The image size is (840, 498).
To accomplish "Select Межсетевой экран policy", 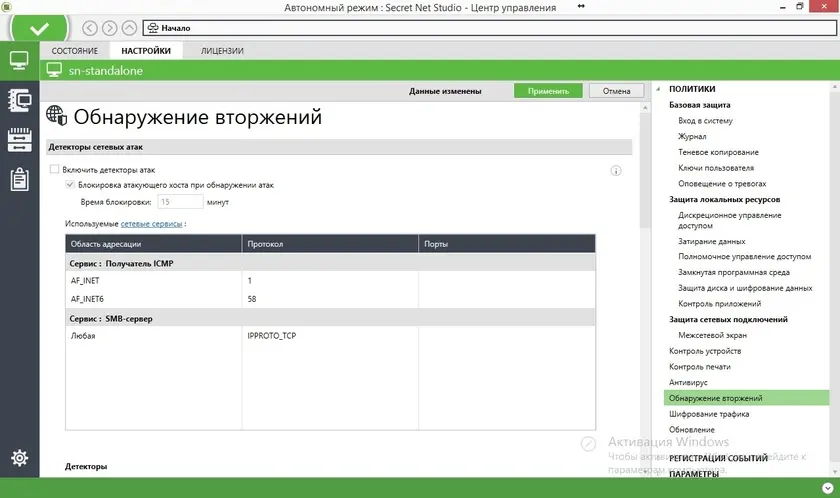I will (712, 335).
